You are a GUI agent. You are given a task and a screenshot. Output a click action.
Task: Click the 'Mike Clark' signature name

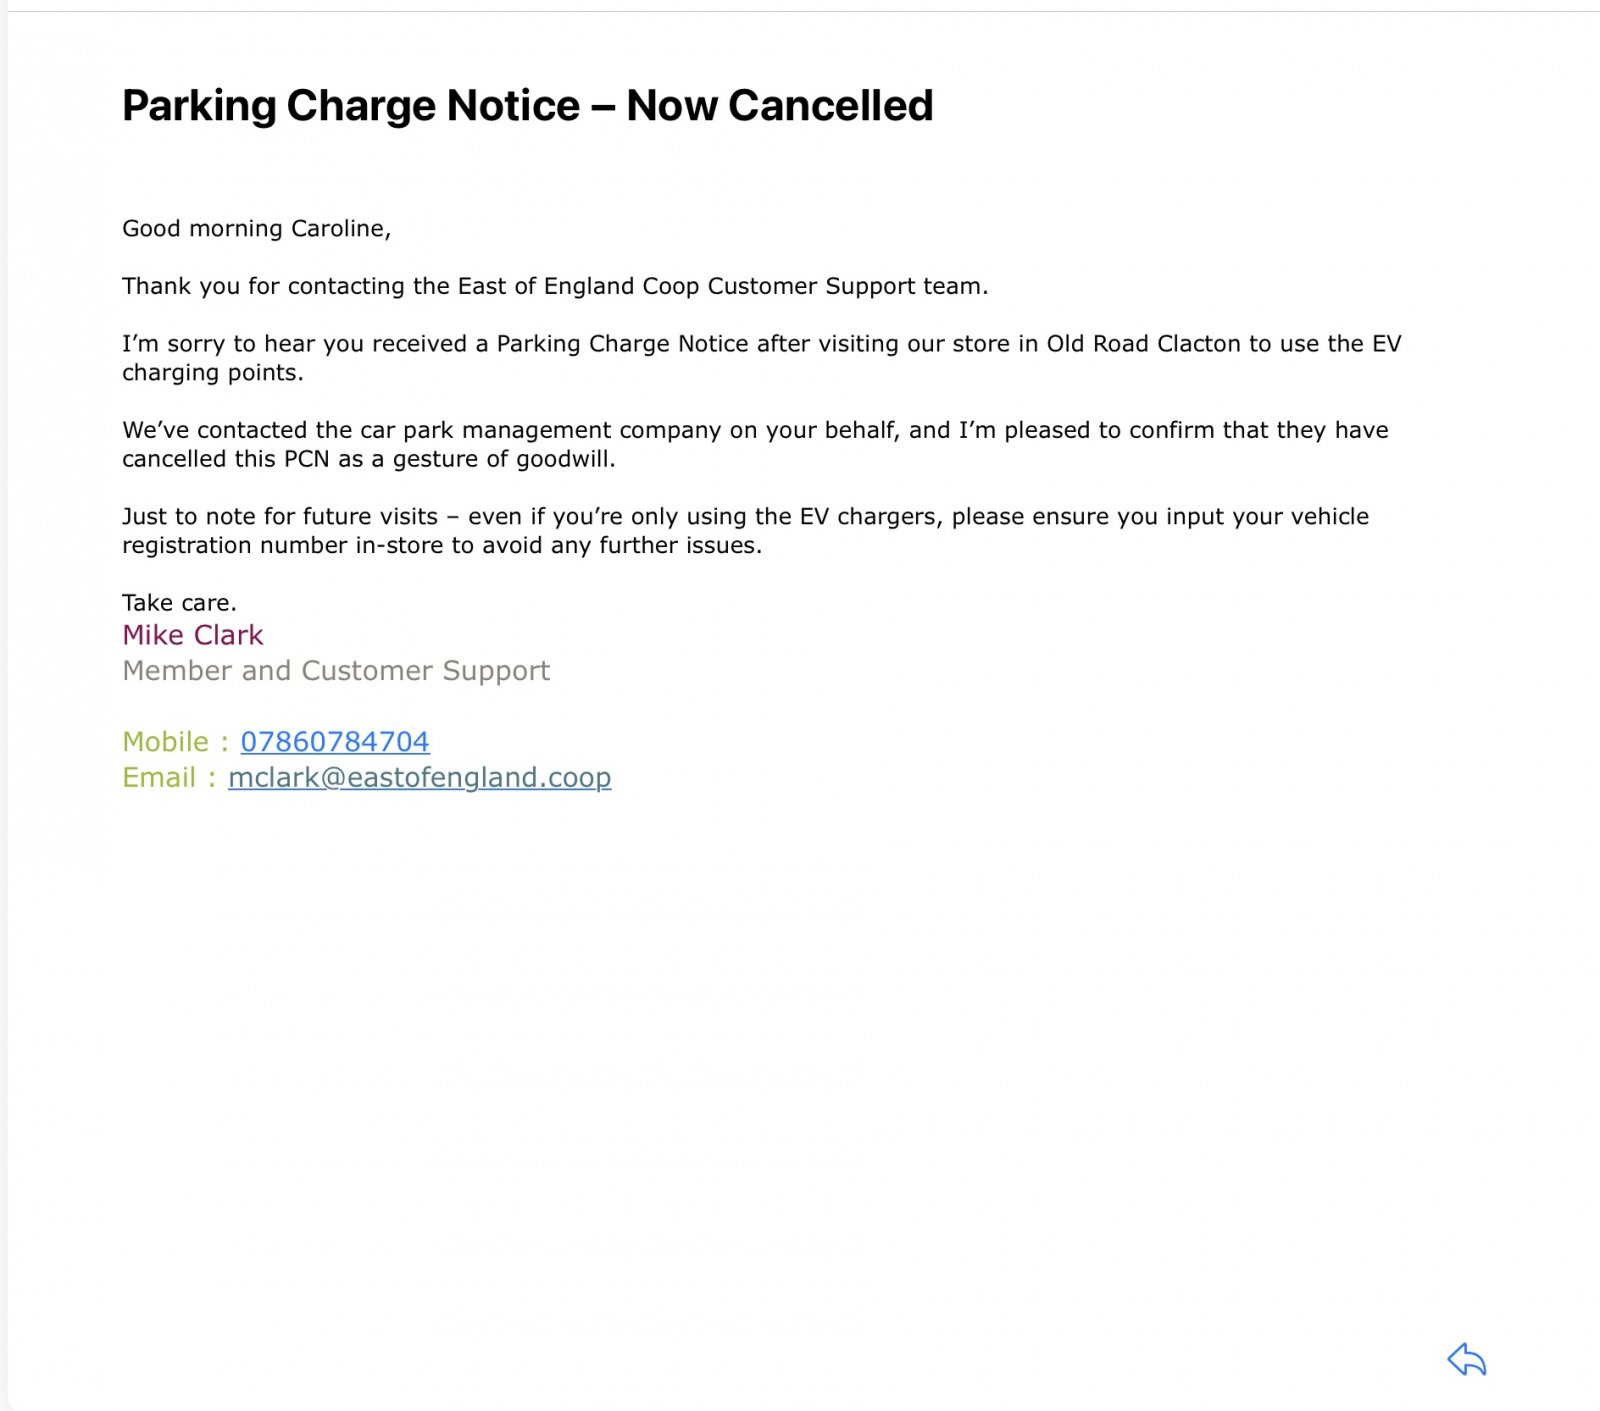[x=192, y=635]
